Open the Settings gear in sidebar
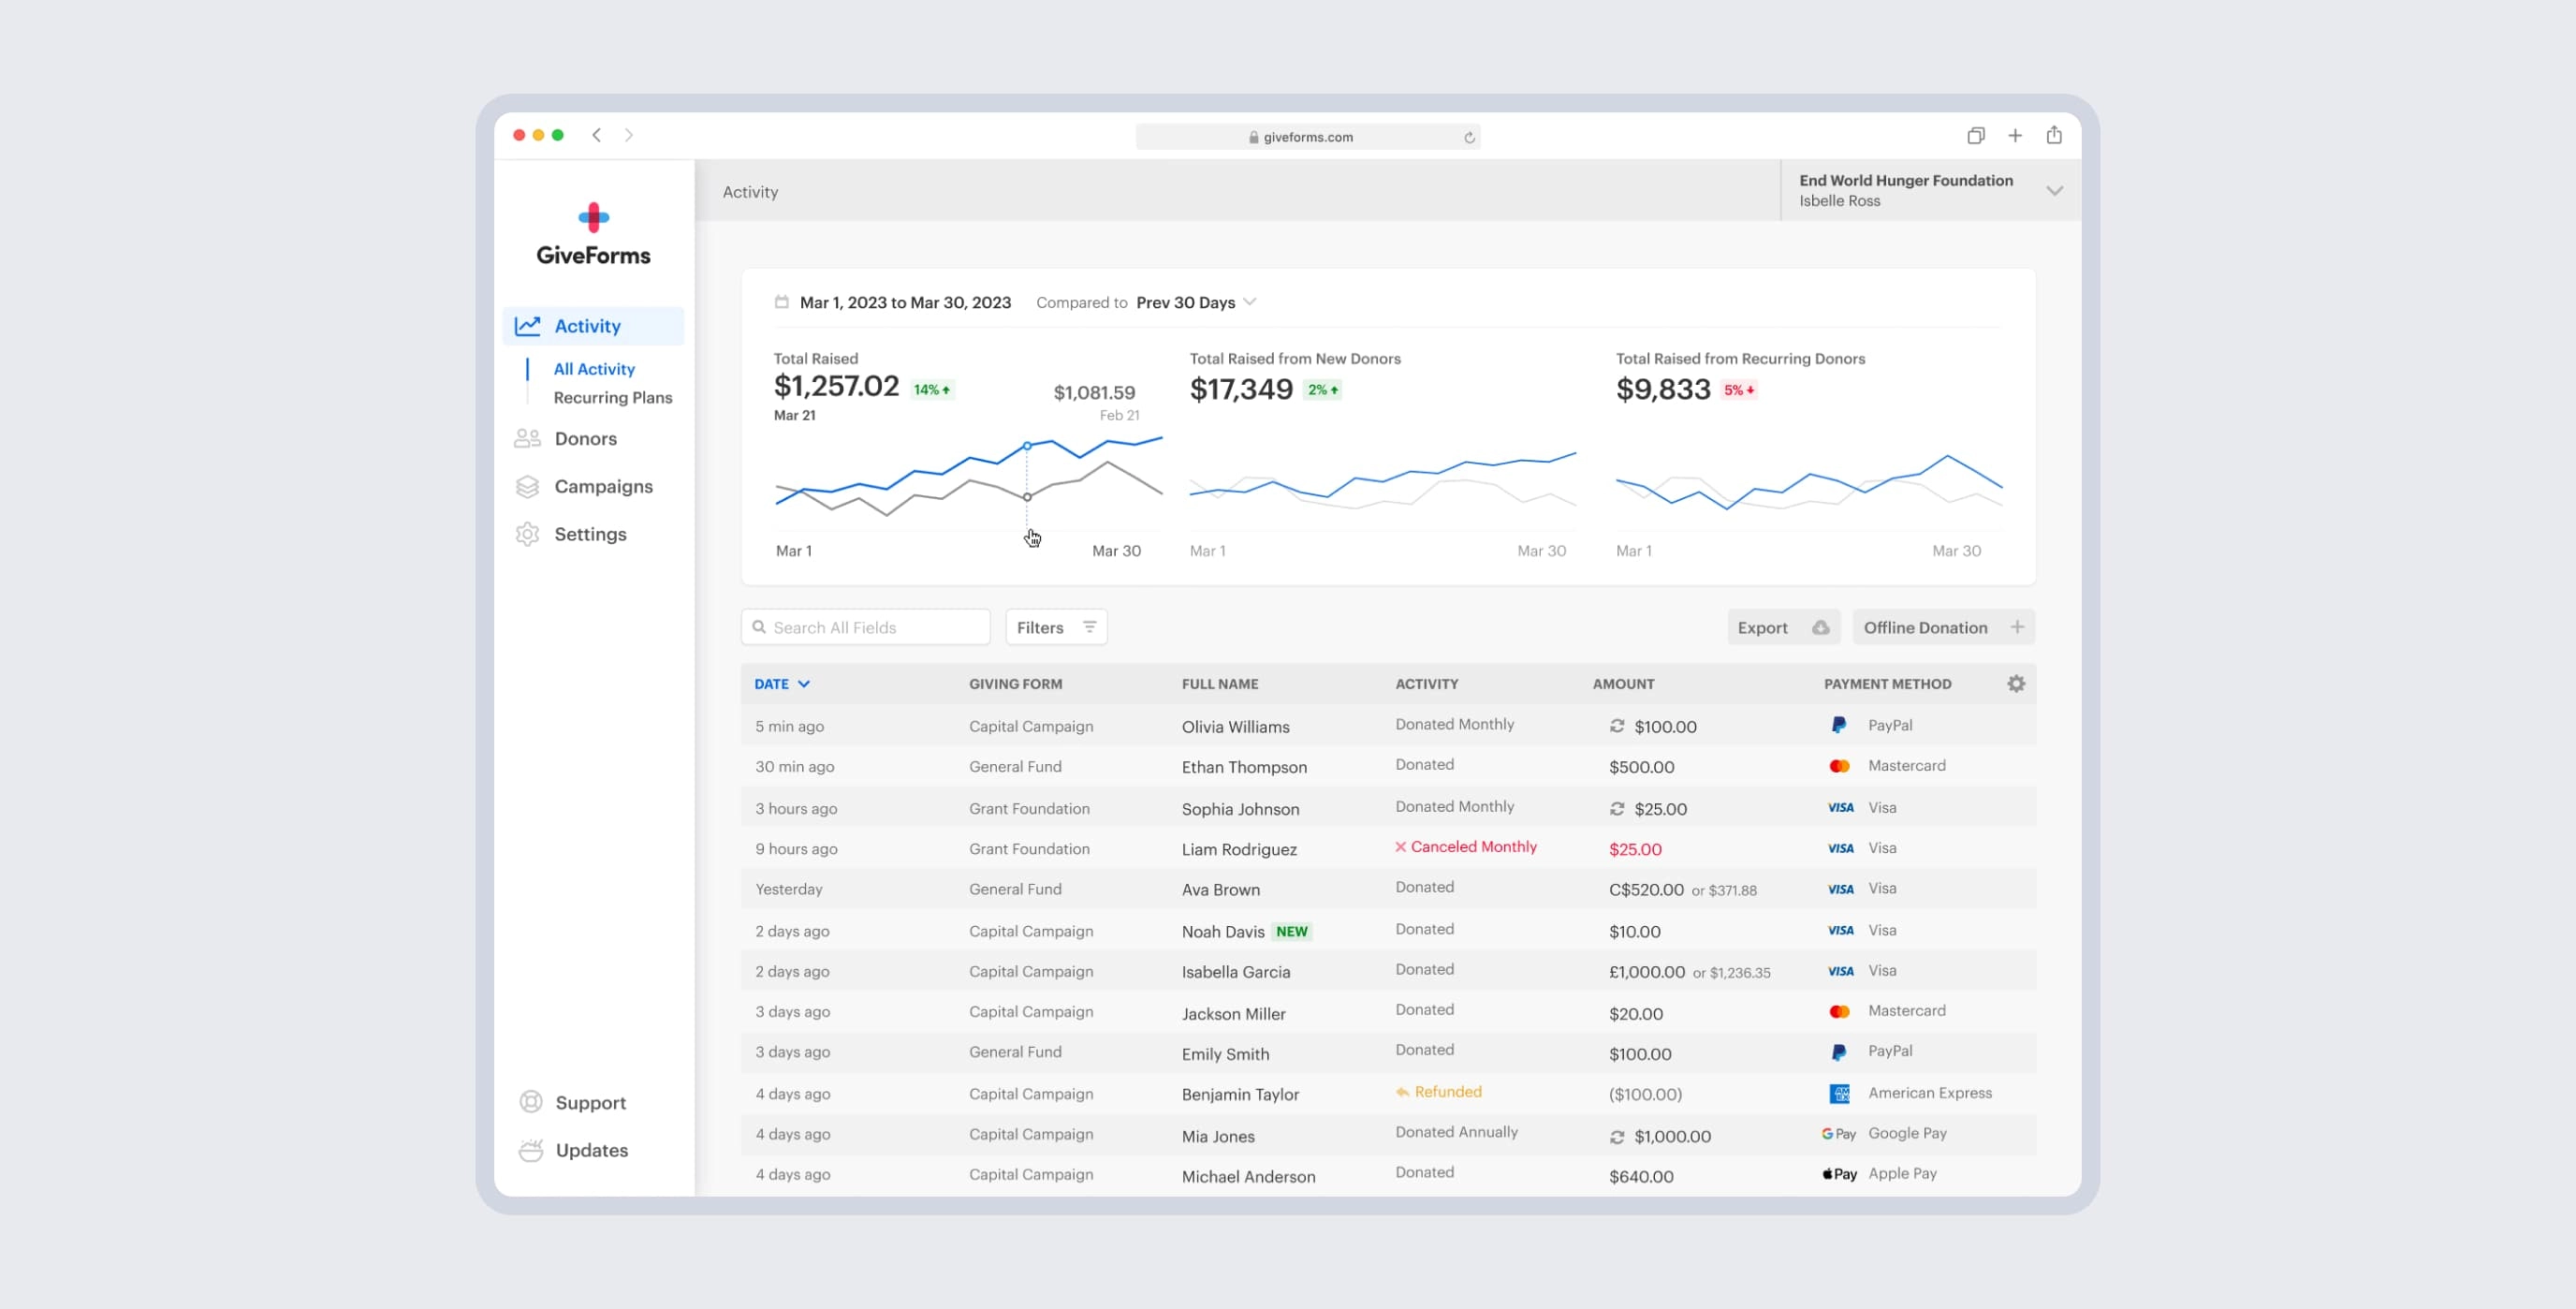 tap(528, 534)
